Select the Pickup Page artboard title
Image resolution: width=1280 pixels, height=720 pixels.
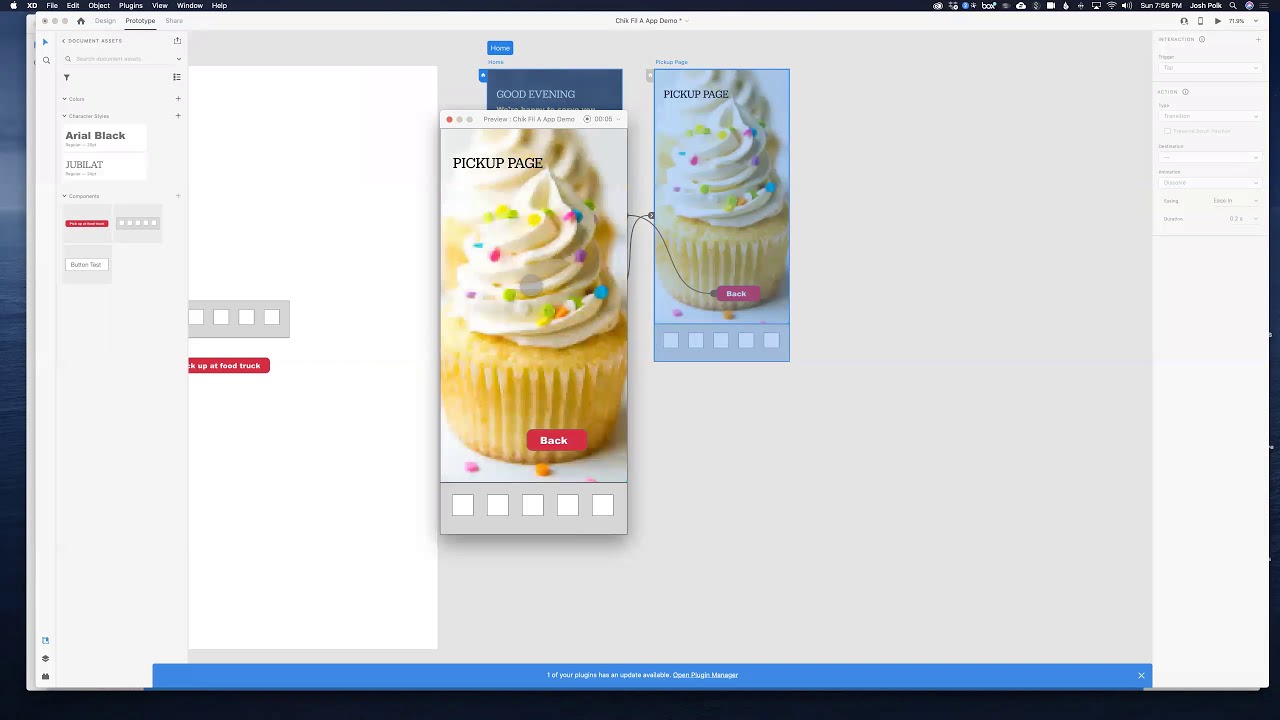(671, 62)
